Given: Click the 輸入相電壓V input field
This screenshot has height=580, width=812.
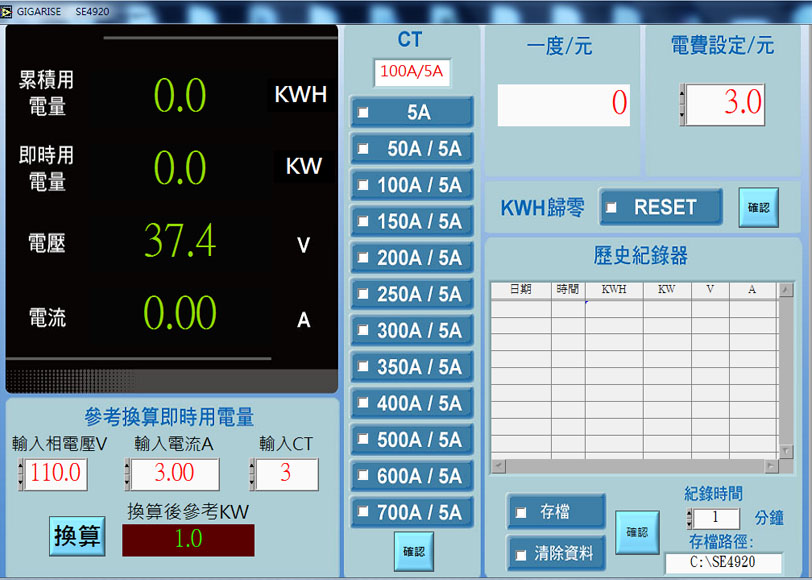Looking at the screenshot, I should 56,473.
